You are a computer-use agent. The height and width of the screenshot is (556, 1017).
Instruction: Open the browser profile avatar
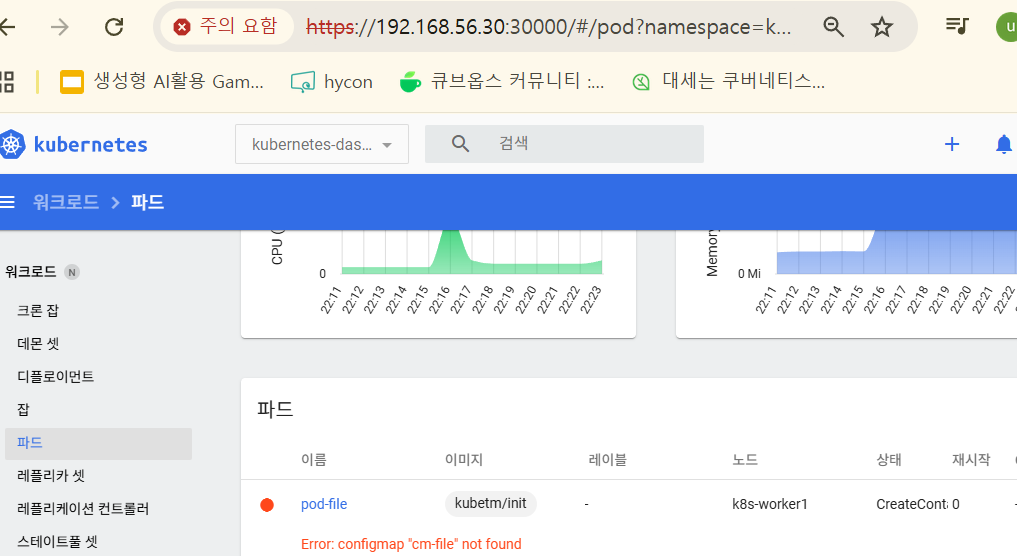coord(1007,27)
